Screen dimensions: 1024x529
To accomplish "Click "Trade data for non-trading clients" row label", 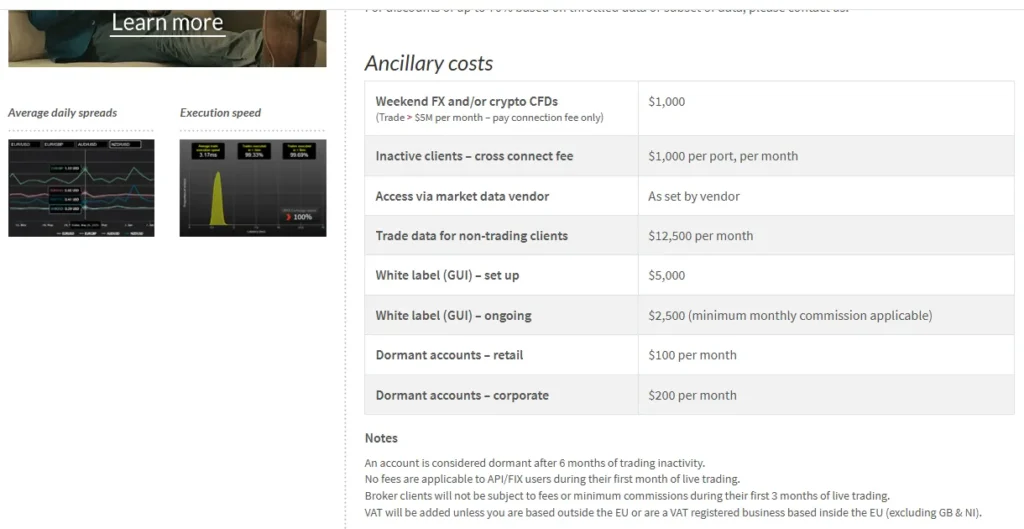I will 471,236.
